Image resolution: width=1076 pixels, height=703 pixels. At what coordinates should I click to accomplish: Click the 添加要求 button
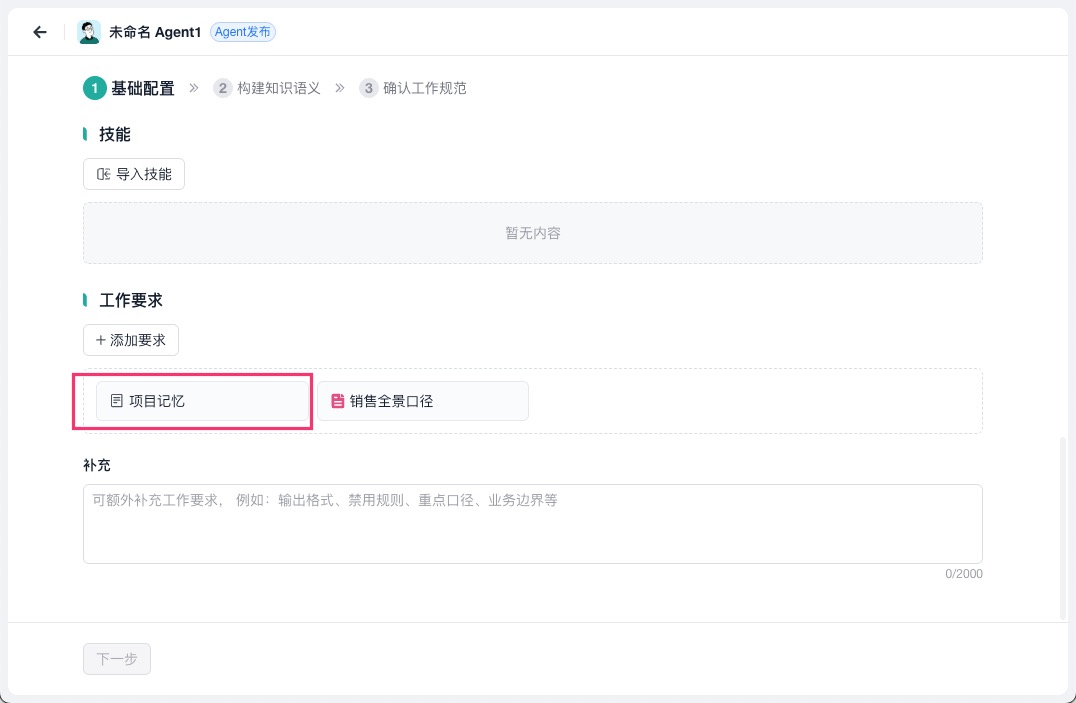point(131,341)
